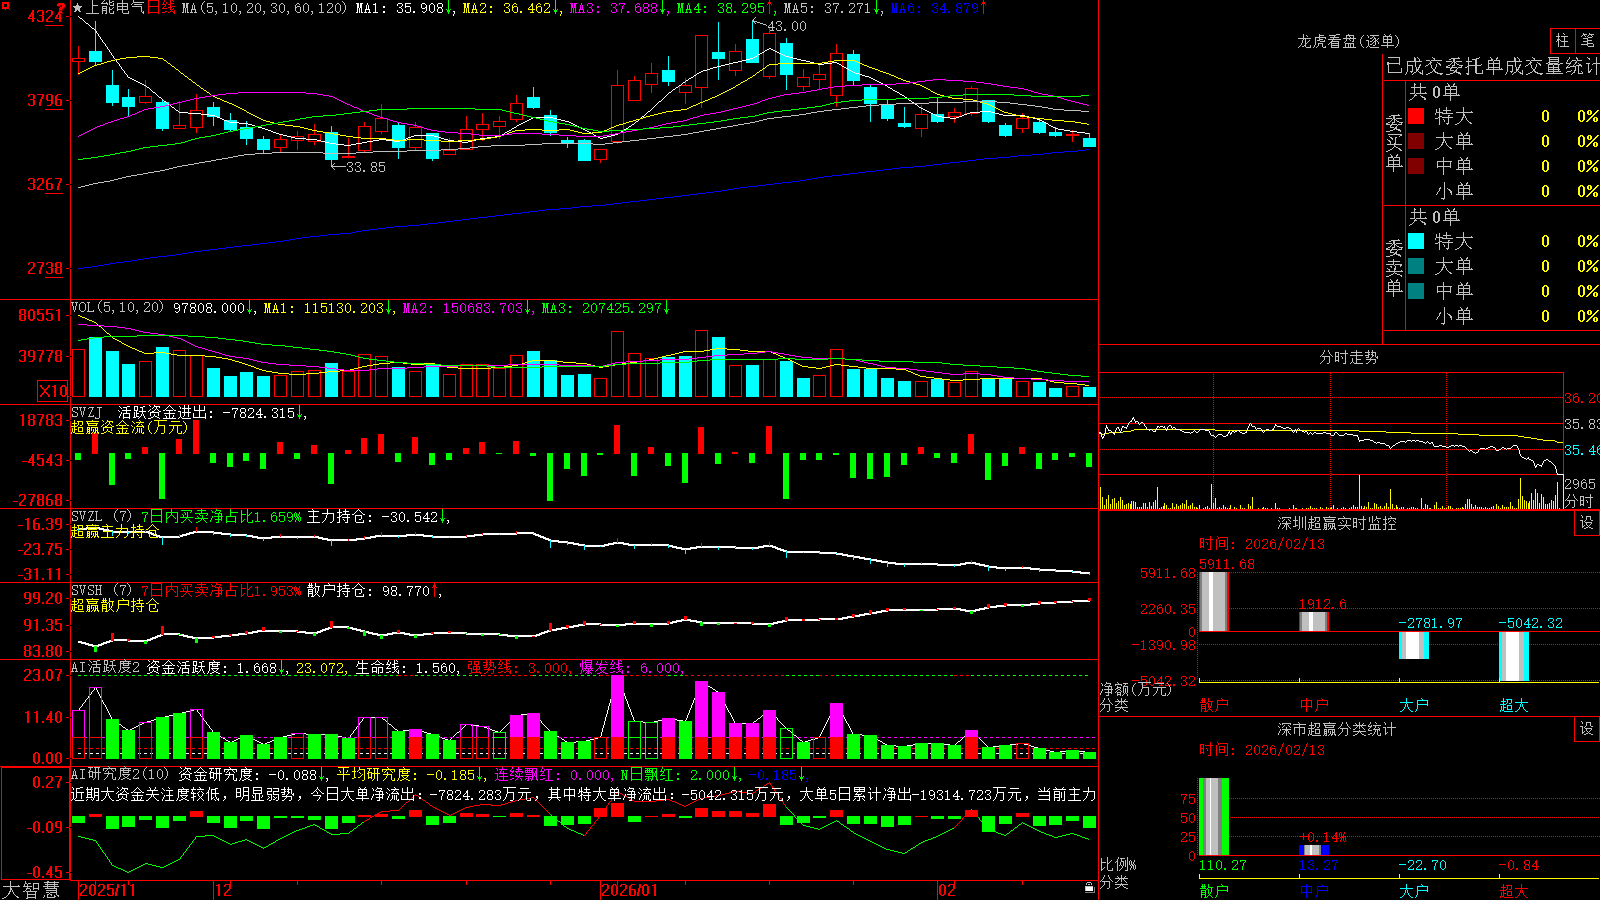Click the 超赢散户持仓 label
1600x900 pixels.
[x=115, y=606]
